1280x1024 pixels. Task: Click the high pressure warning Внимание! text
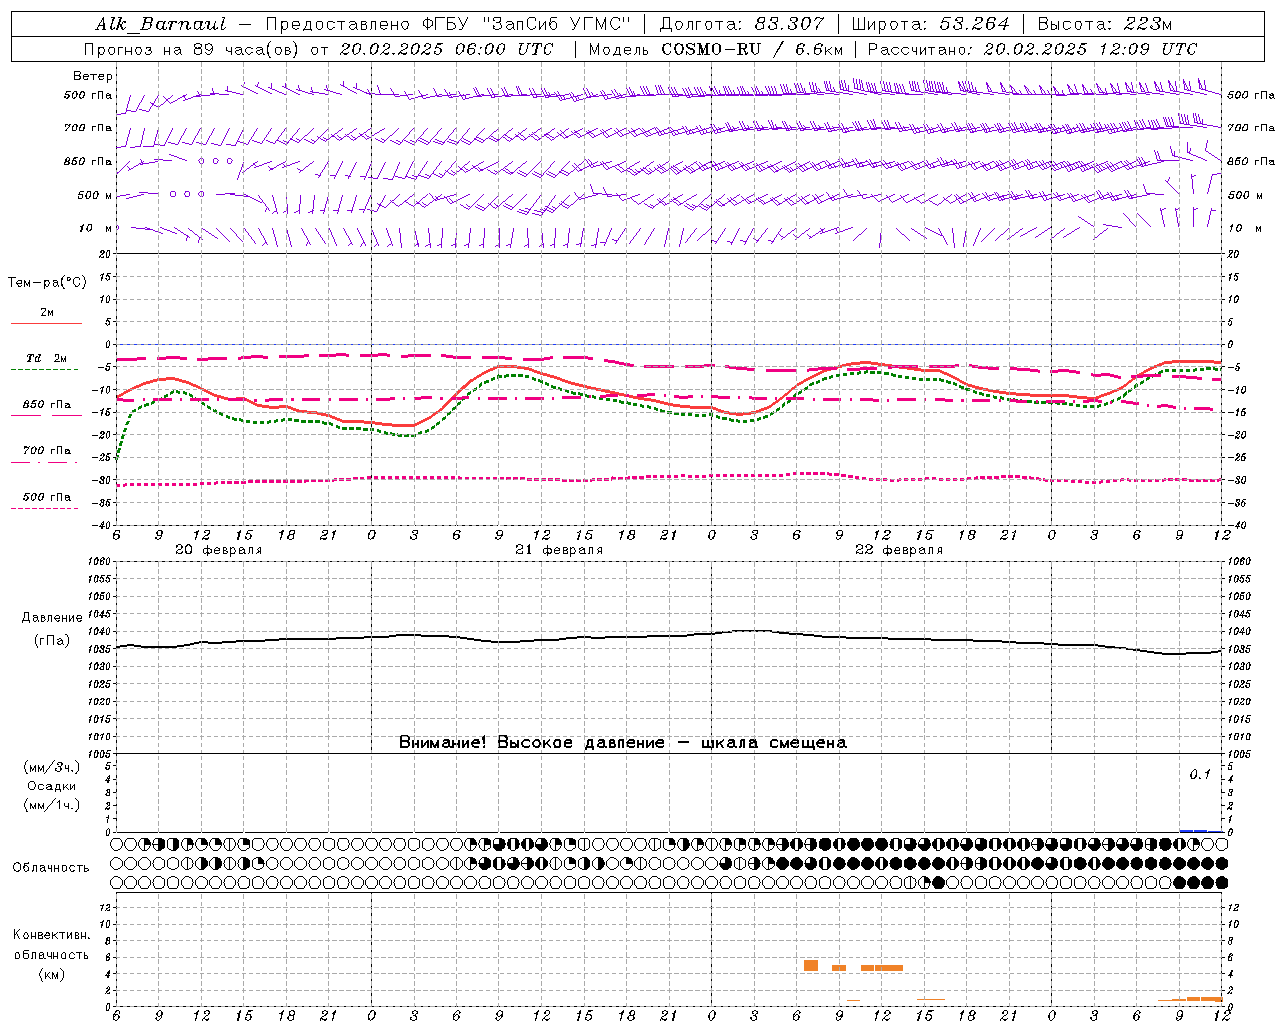point(623,742)
